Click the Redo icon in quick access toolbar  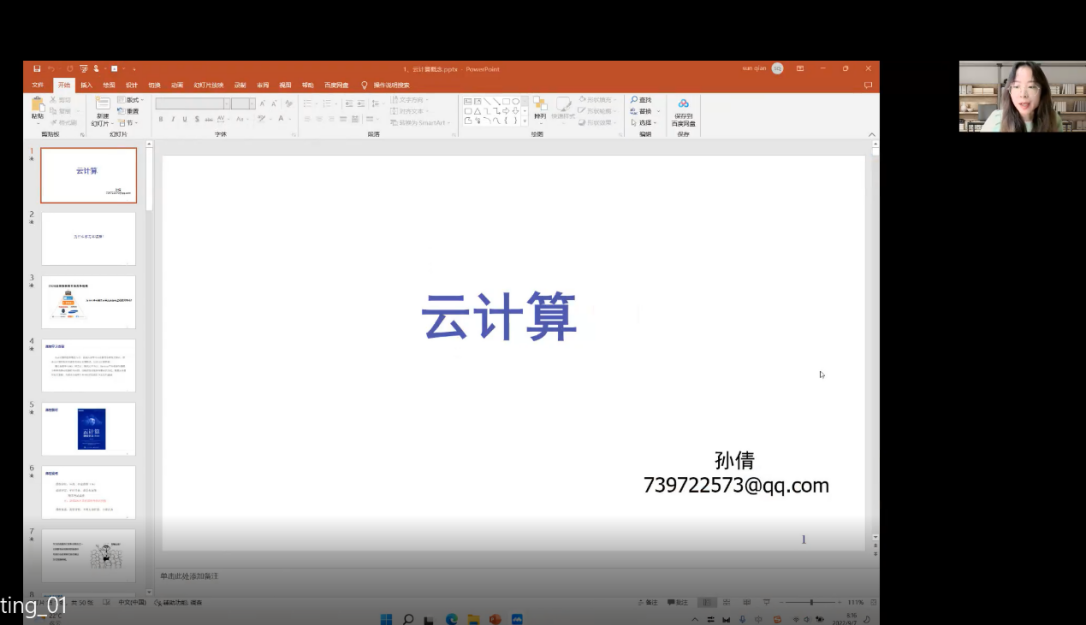pos(70,69)
